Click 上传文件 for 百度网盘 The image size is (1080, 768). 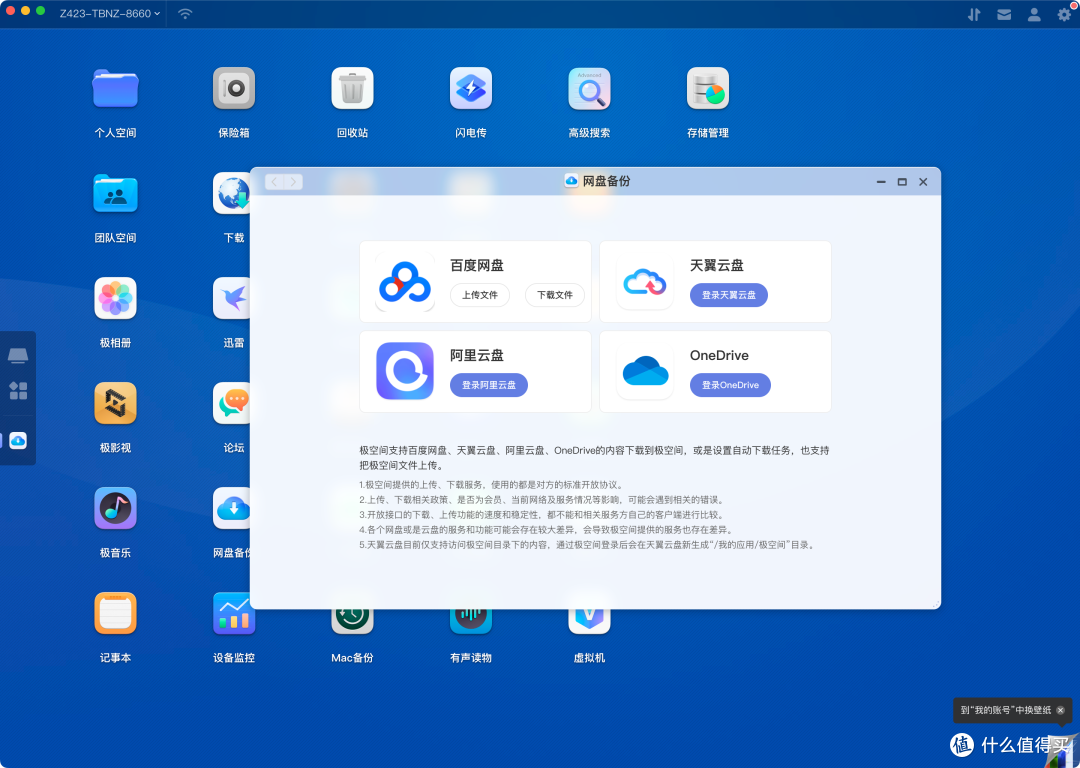[480, 295]
